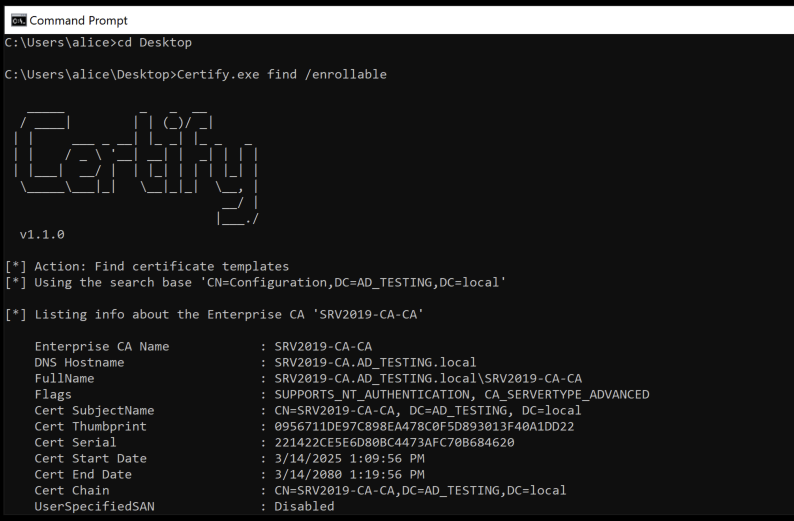This screenshot has width=794, height=521.
Task: Click the 'Using the search base' line
Action: tap(255, 283)
